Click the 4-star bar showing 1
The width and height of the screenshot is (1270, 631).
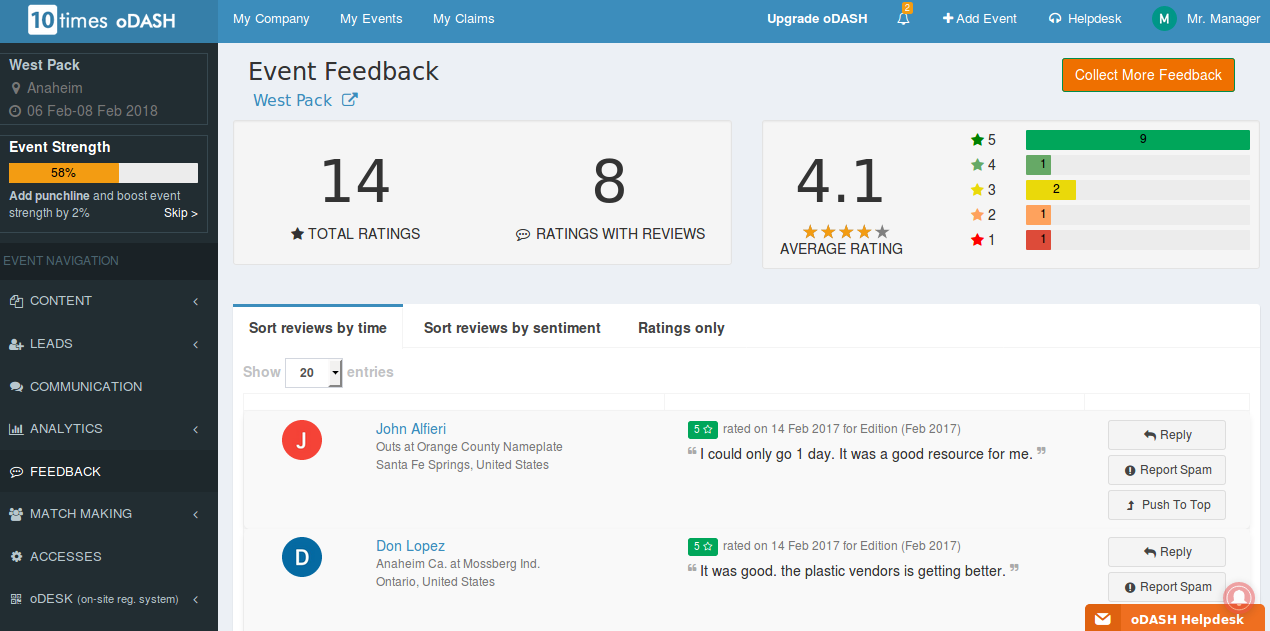click(1038, 165)
